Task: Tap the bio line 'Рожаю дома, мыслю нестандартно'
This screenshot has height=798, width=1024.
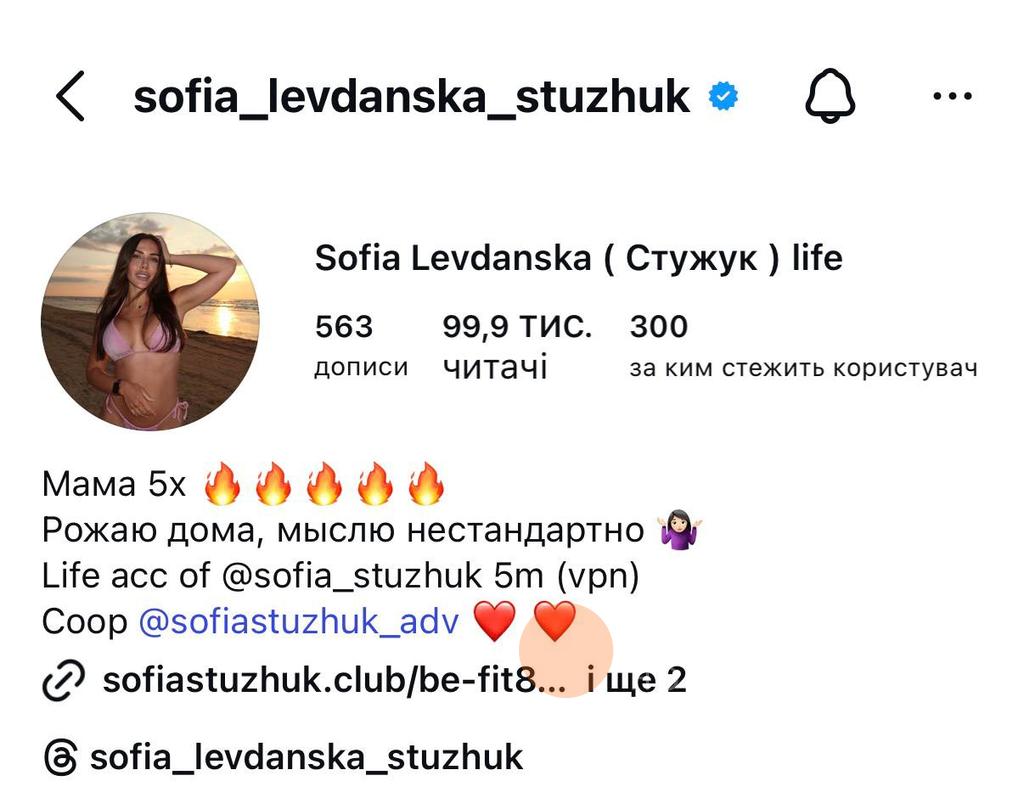Action: point(343,530)
